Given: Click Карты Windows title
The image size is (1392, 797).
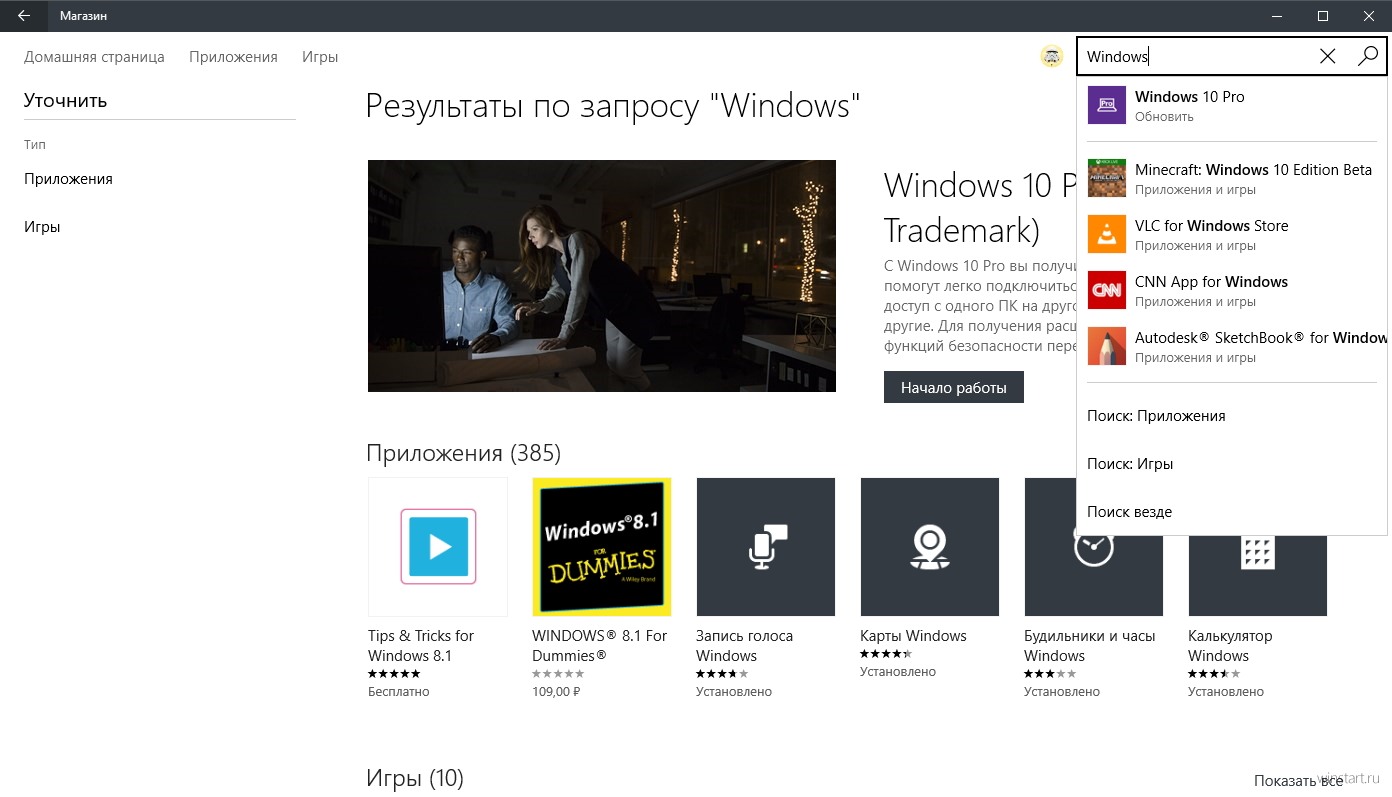Looking at the screenshot, I should pyautogui.click(x=913, y=636).
